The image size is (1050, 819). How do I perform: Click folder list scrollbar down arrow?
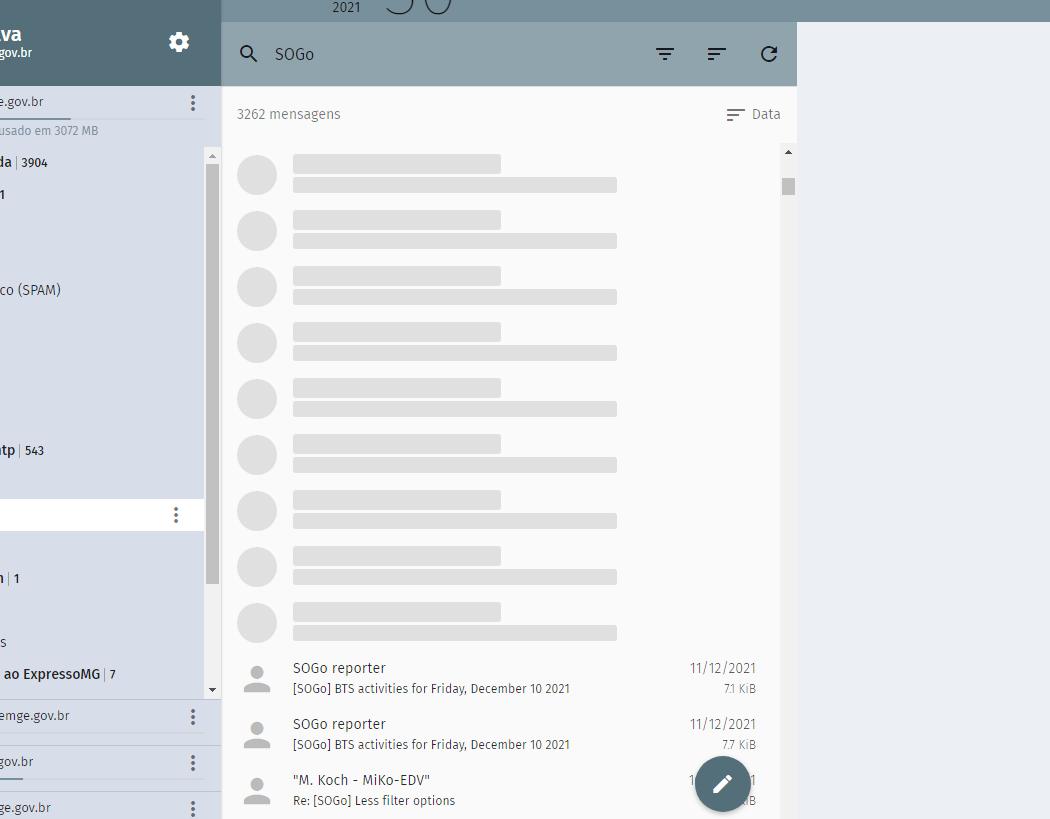pos(212,690)
